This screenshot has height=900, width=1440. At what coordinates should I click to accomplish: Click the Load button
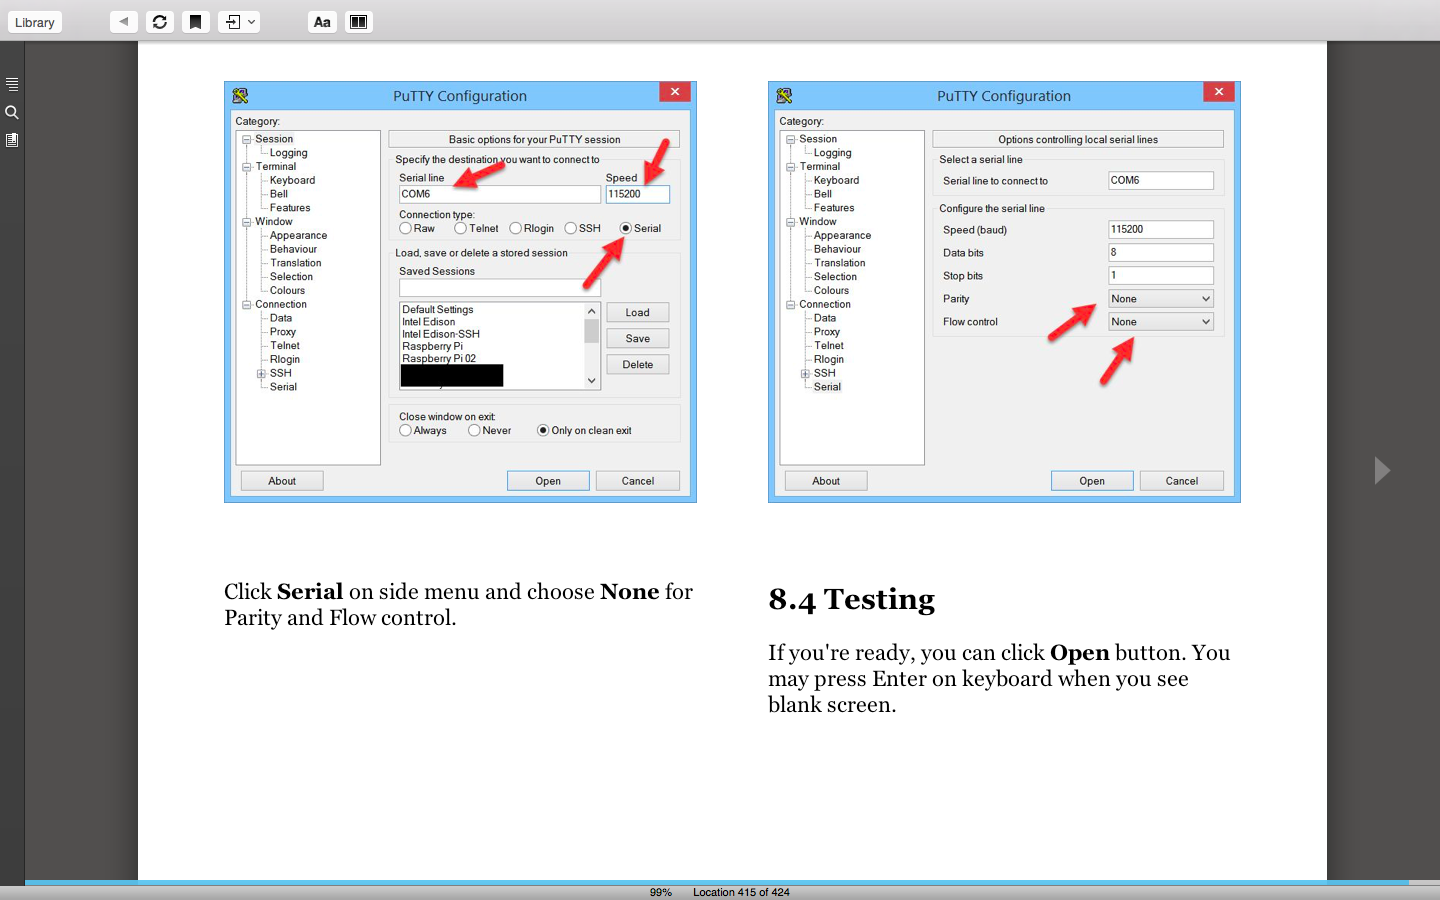pos(637,313)
